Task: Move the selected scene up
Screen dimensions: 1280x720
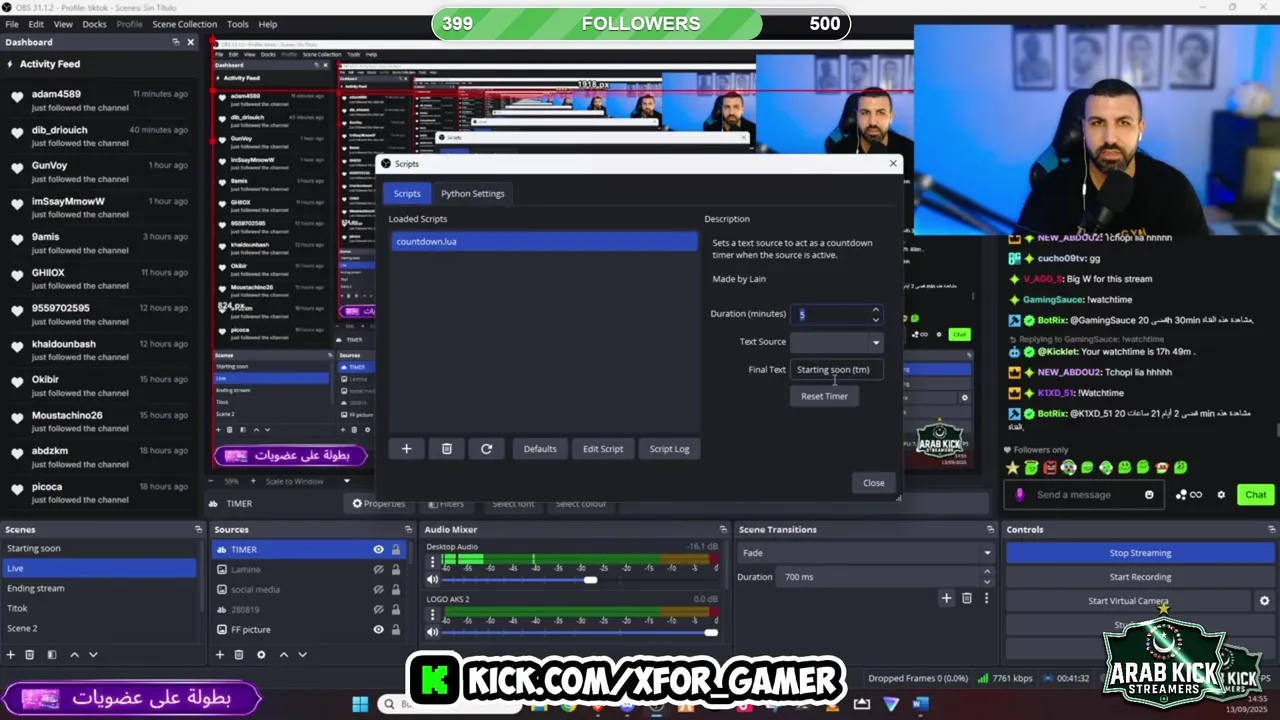Action: click(x=74, y=655)
